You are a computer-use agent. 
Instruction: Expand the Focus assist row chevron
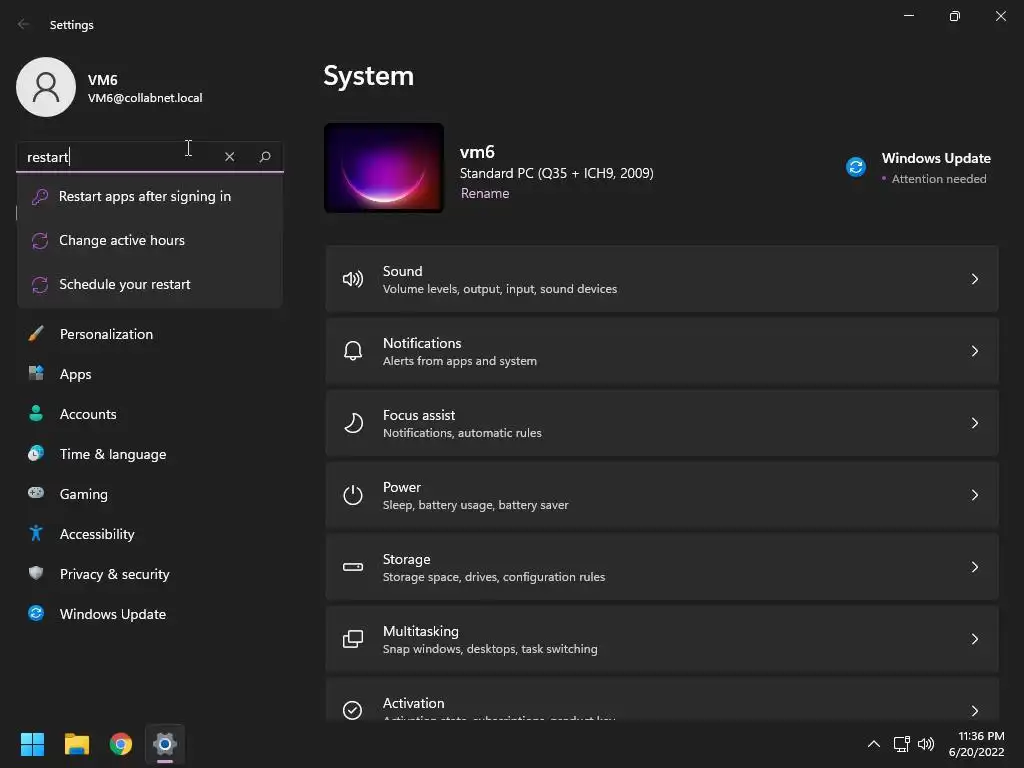tap(974, 423)
